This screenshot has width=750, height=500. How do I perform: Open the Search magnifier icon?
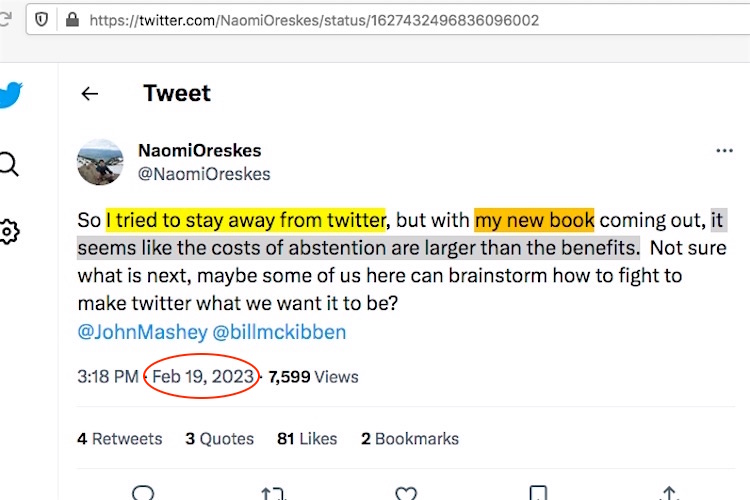(x=8, y=165)
